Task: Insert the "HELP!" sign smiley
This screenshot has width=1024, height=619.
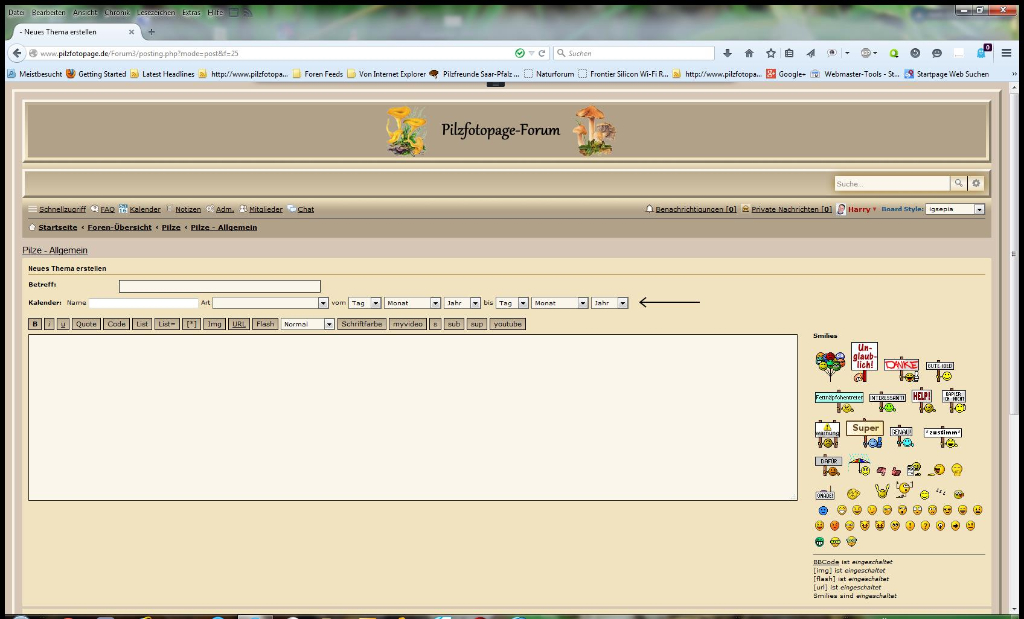Action: pyautogui.click(x=921, y=399)
